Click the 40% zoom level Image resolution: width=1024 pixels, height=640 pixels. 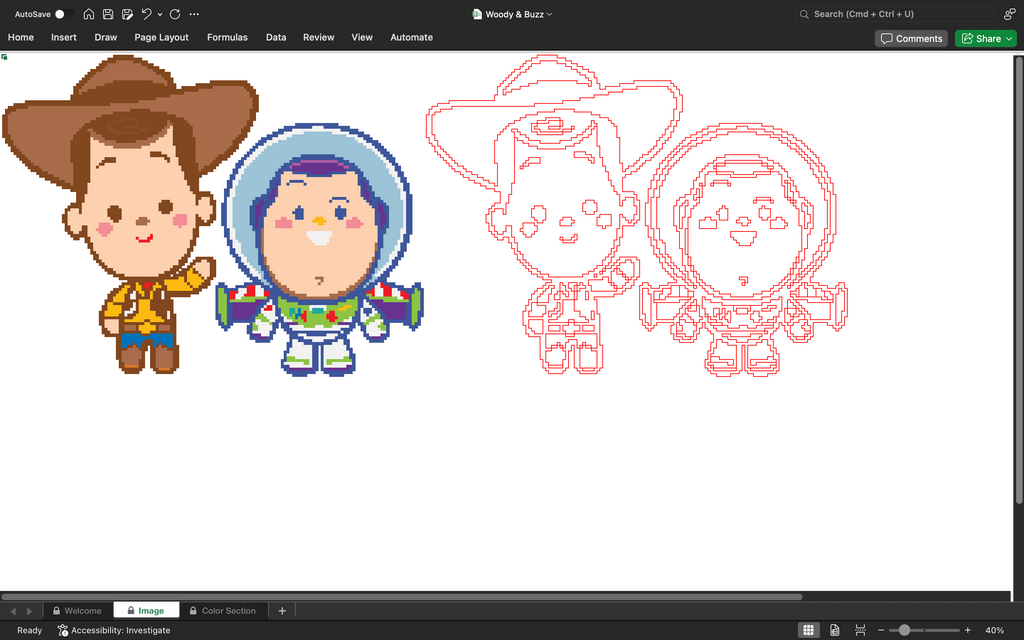click(x=995, y=630)
